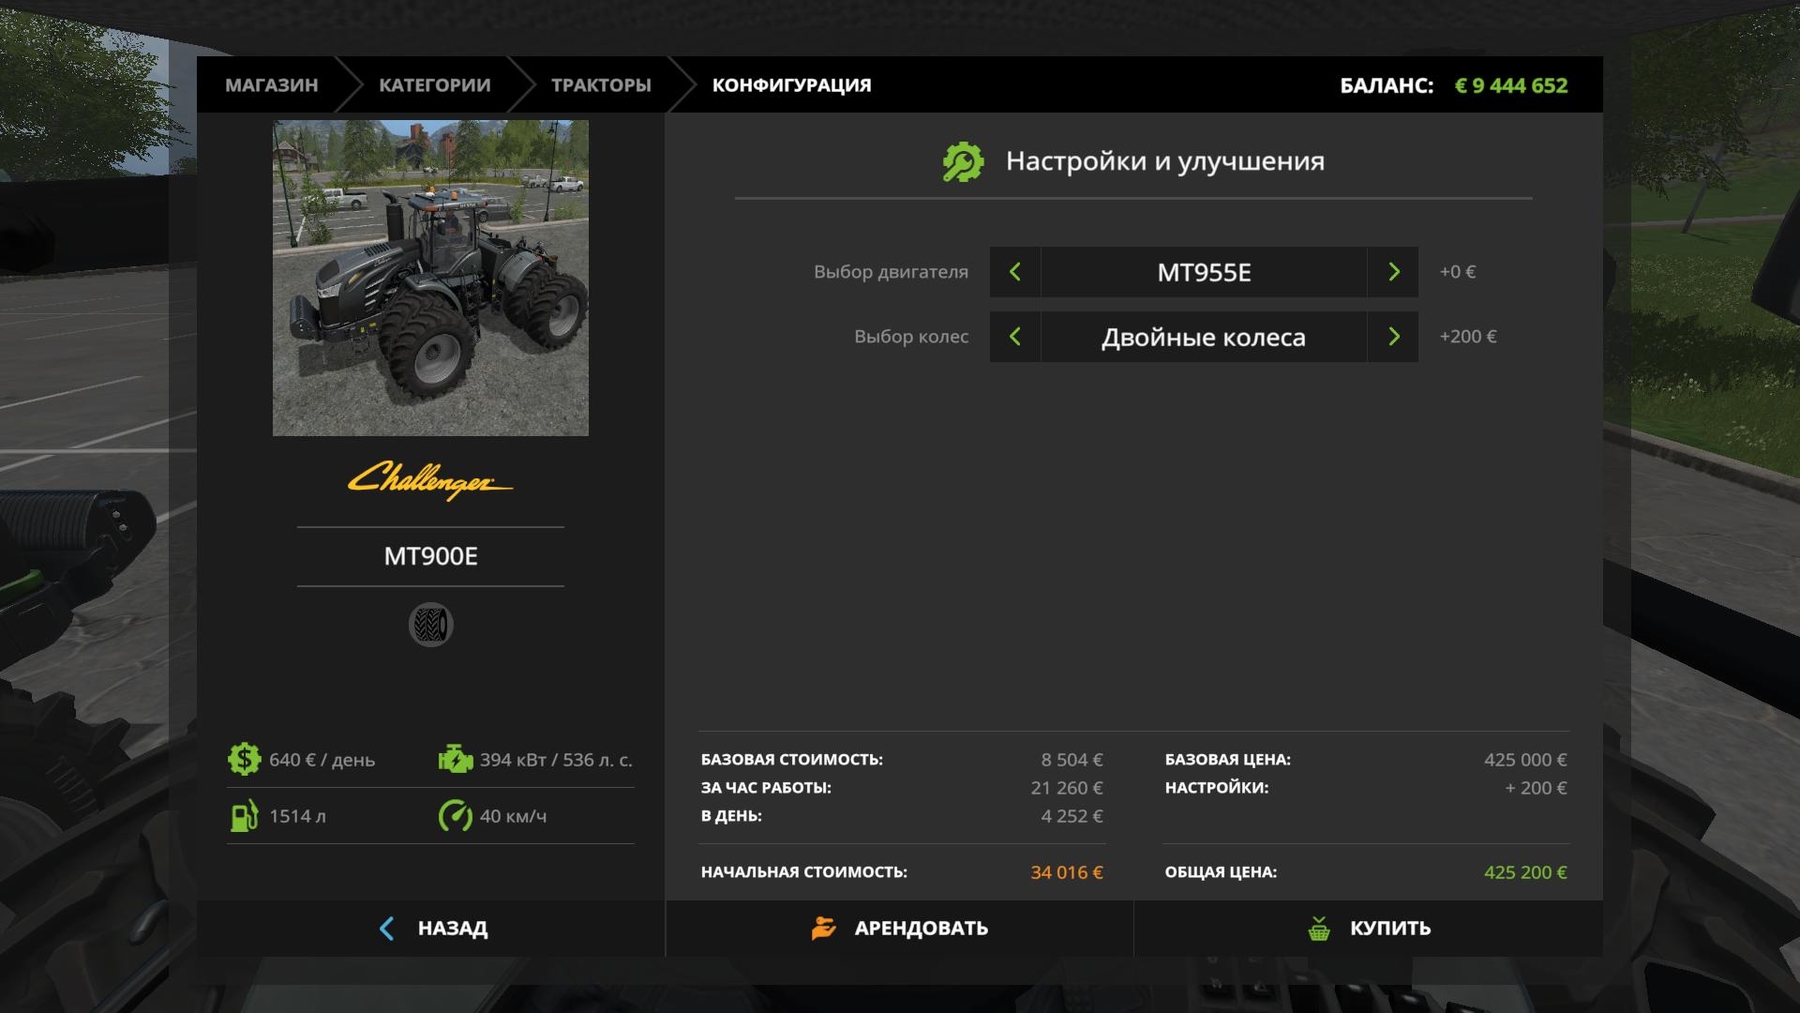The width and height of the screenshot is (1800, 1013).
Task: Click the green wrench gear settings icon
Action: click(x=963, y=162)
